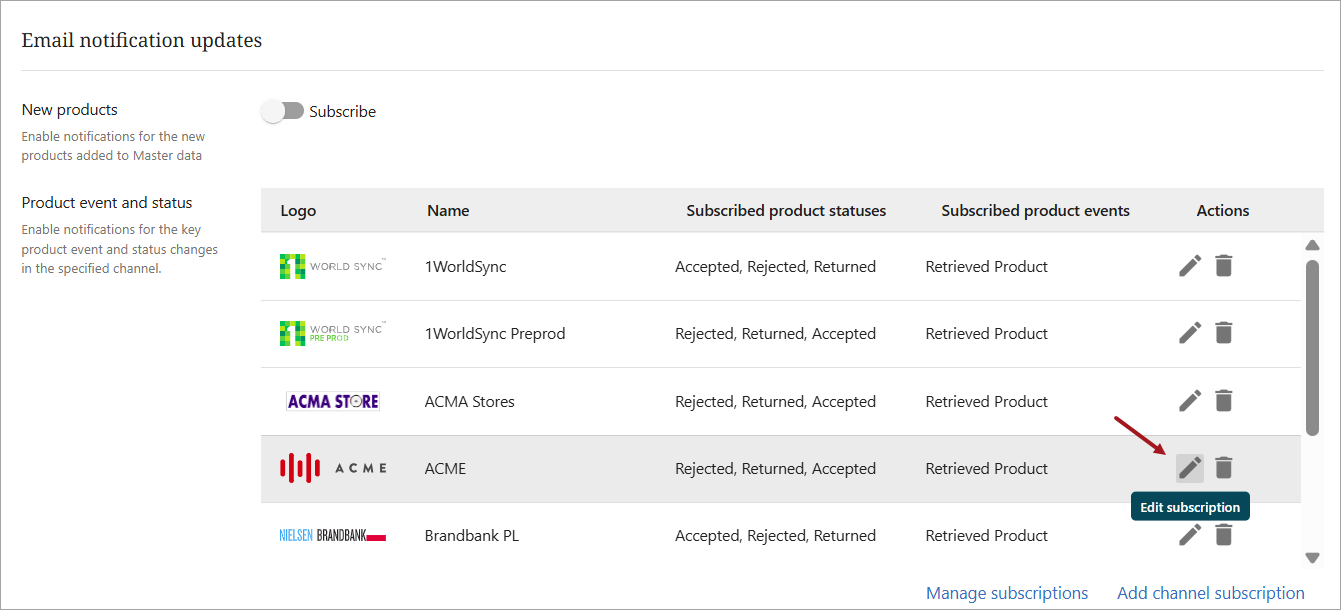Delete the ACMA Stores subscription
The width and height of the screenshot is (1341, 610).
click(x=1223, y=401)
